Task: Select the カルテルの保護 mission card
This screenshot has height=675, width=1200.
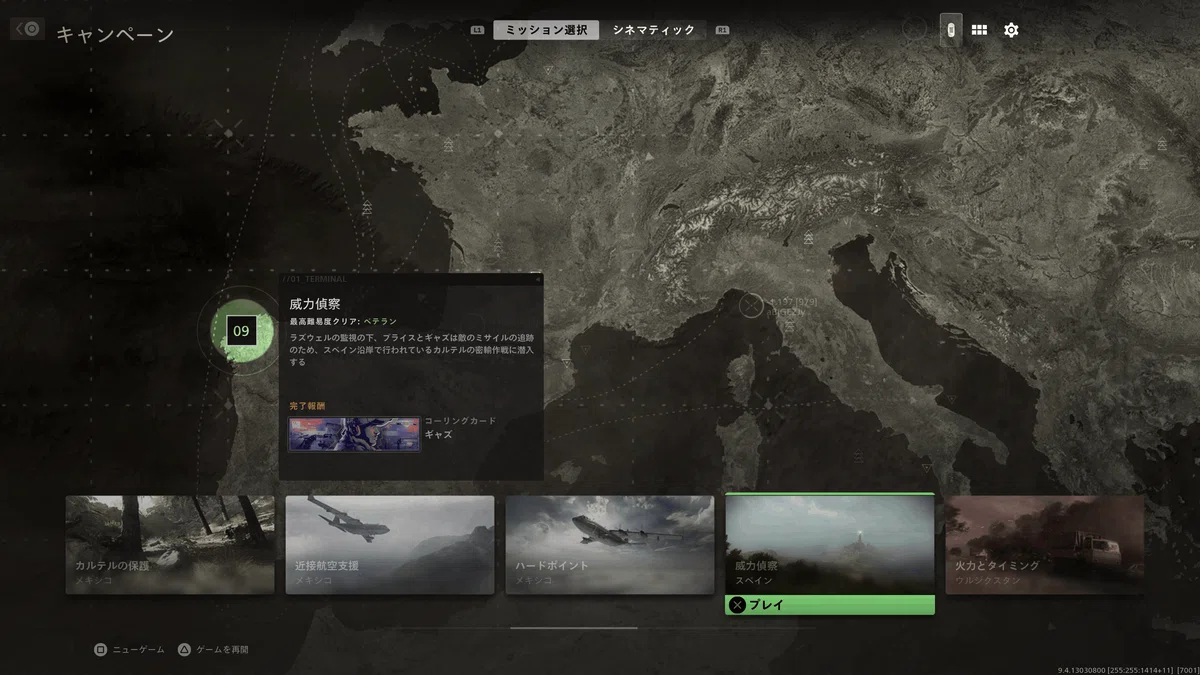Action: tap(170, 545)
